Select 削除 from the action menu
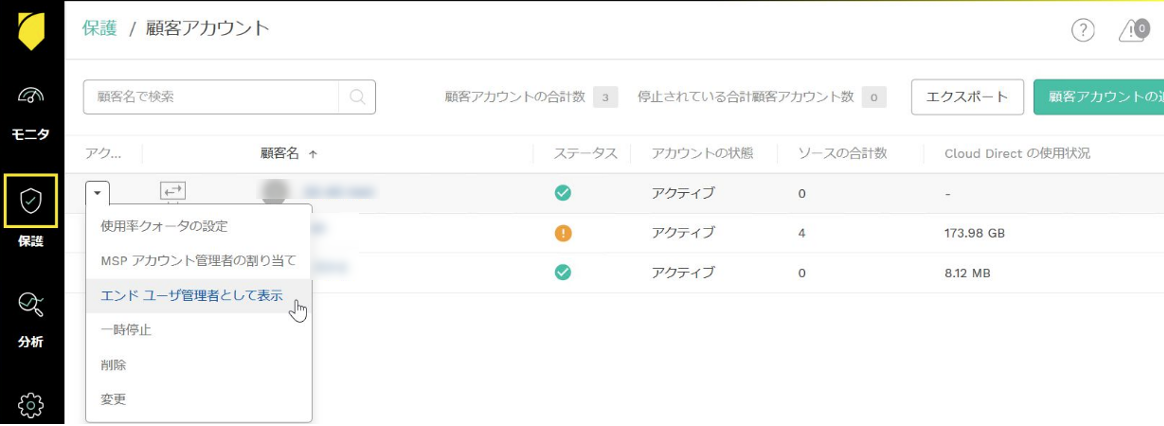1164x426 pixels. 114,365
